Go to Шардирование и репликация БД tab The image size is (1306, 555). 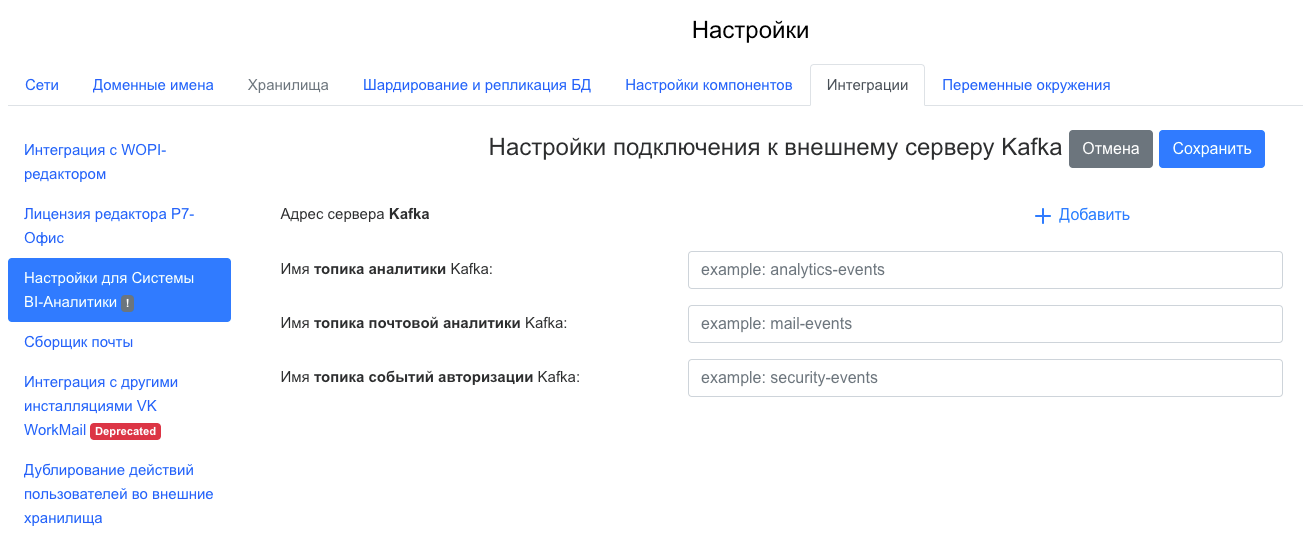coord(477,85)
